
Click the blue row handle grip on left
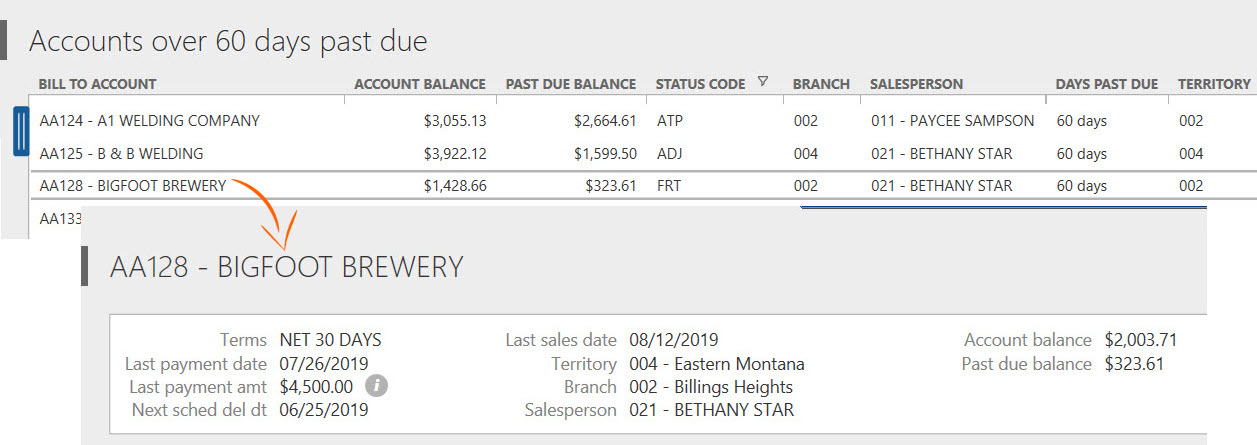(x=21, y=130)
